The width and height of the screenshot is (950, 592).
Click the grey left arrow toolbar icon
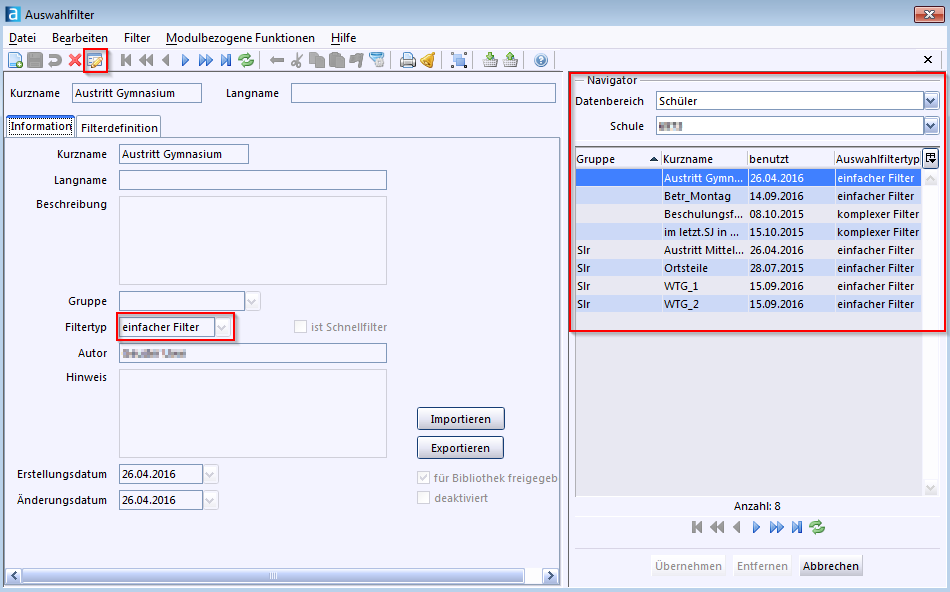point(277,60)
